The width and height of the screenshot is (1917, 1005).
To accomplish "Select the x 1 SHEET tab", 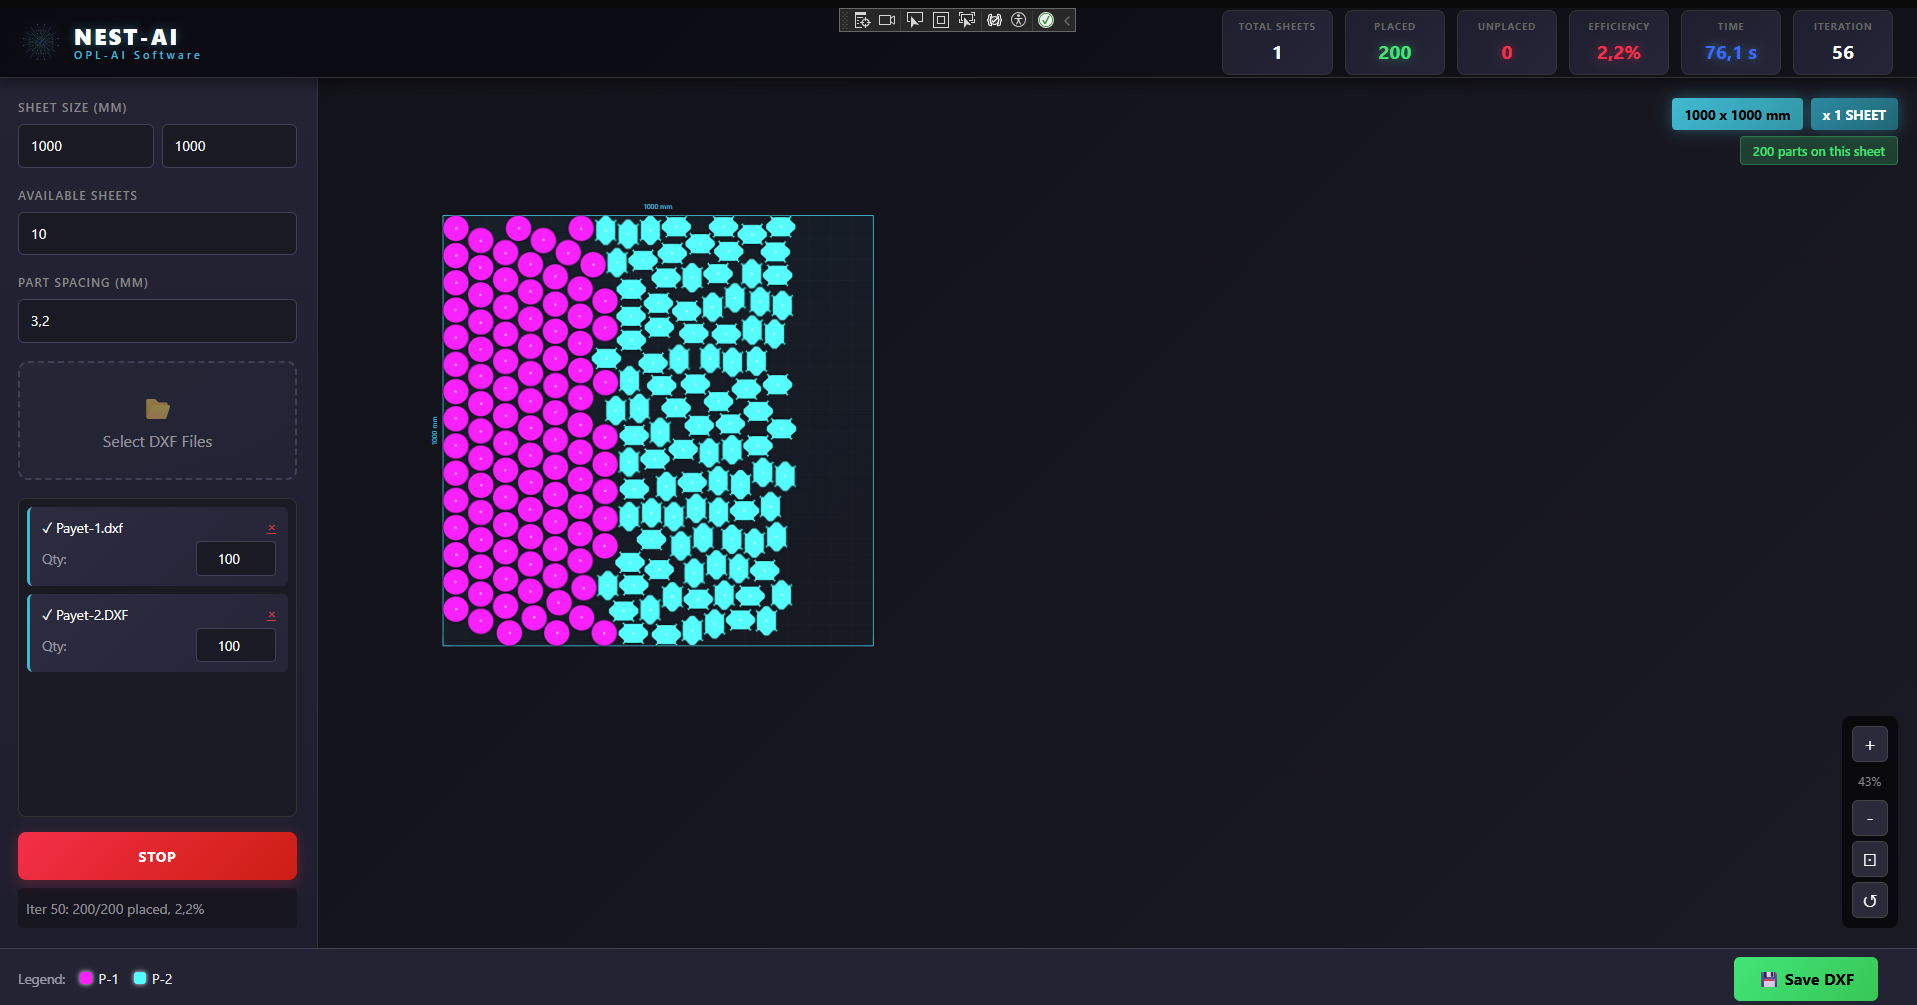I will (1853, 115).
